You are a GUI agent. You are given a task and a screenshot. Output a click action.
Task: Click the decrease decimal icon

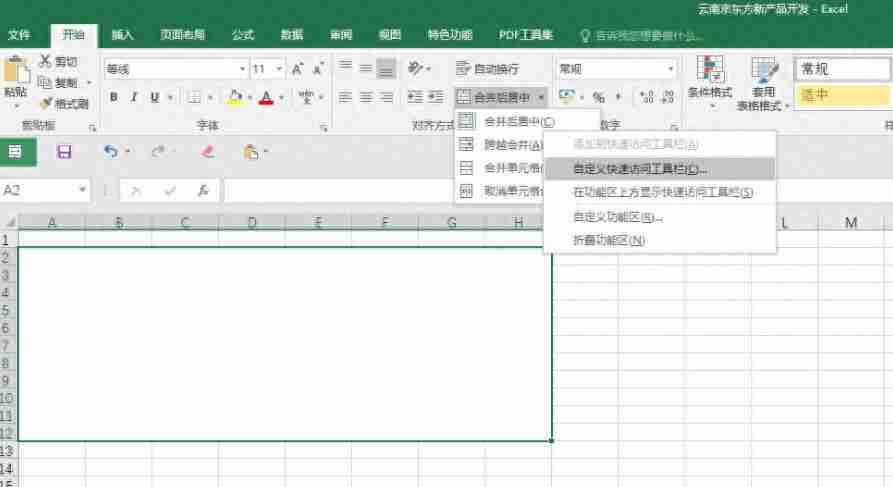667,97
